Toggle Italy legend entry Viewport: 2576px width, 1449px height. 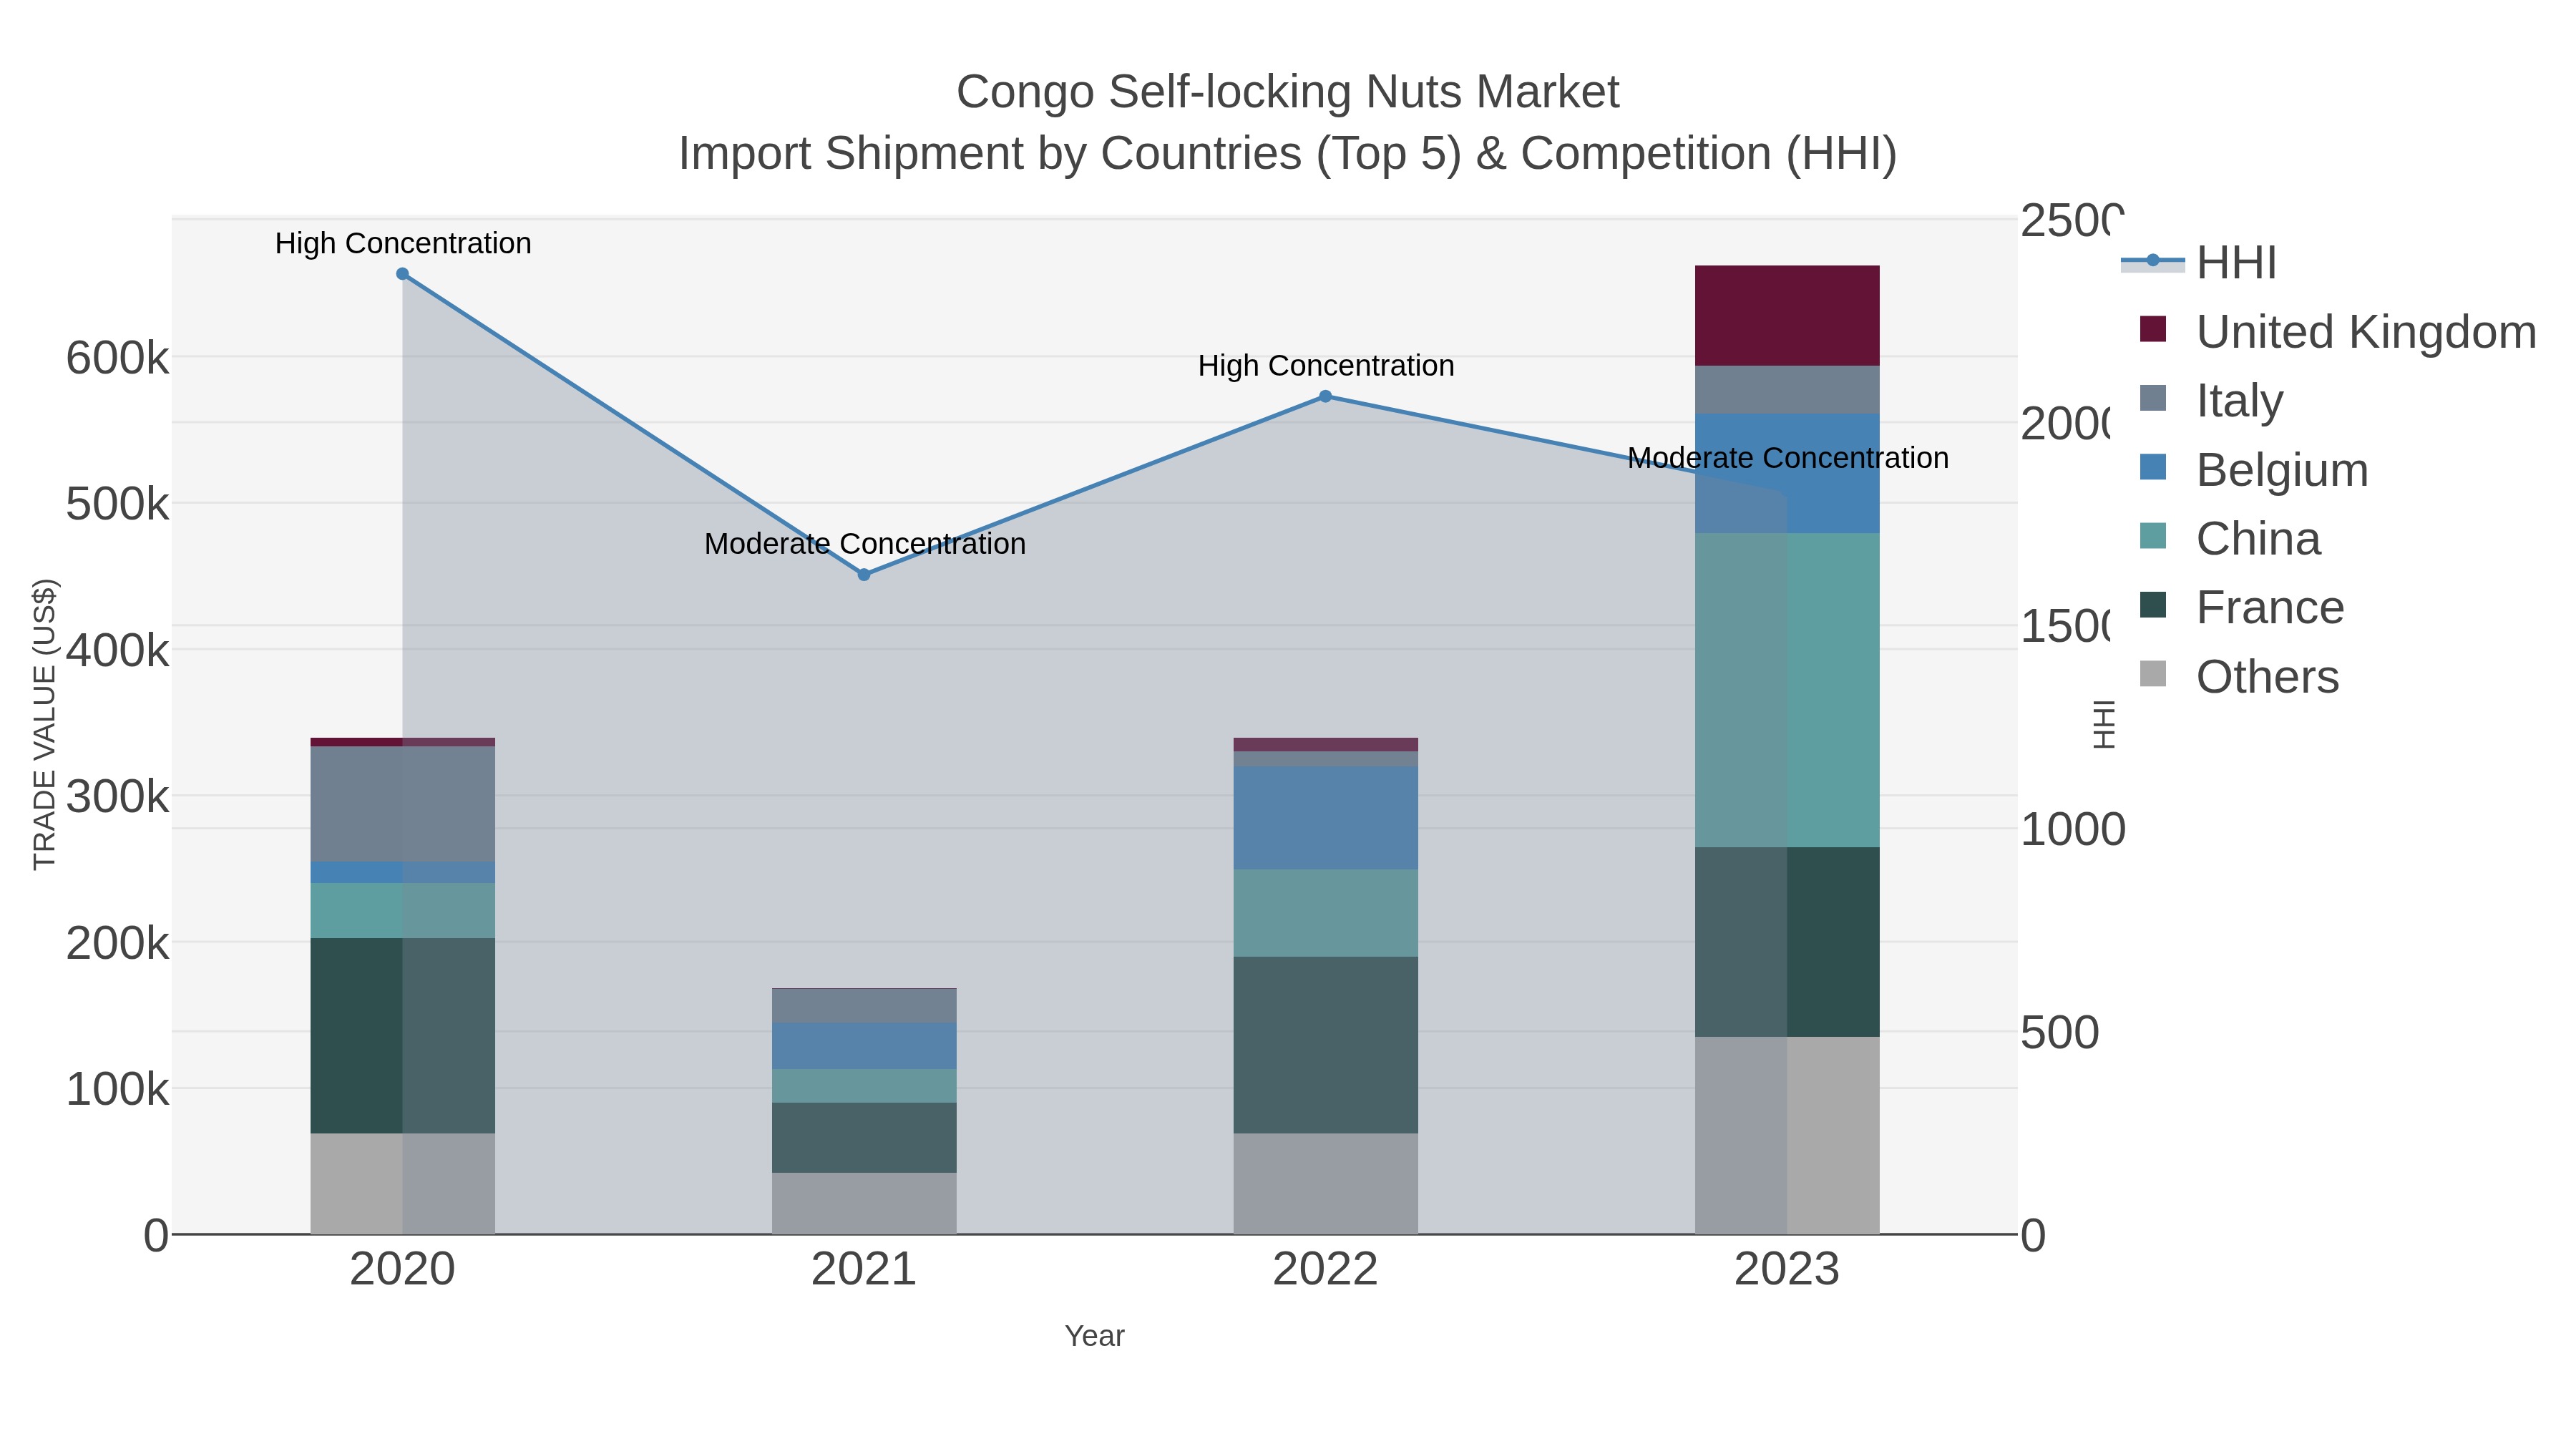pyautogui.click(x=2212, y=400)
